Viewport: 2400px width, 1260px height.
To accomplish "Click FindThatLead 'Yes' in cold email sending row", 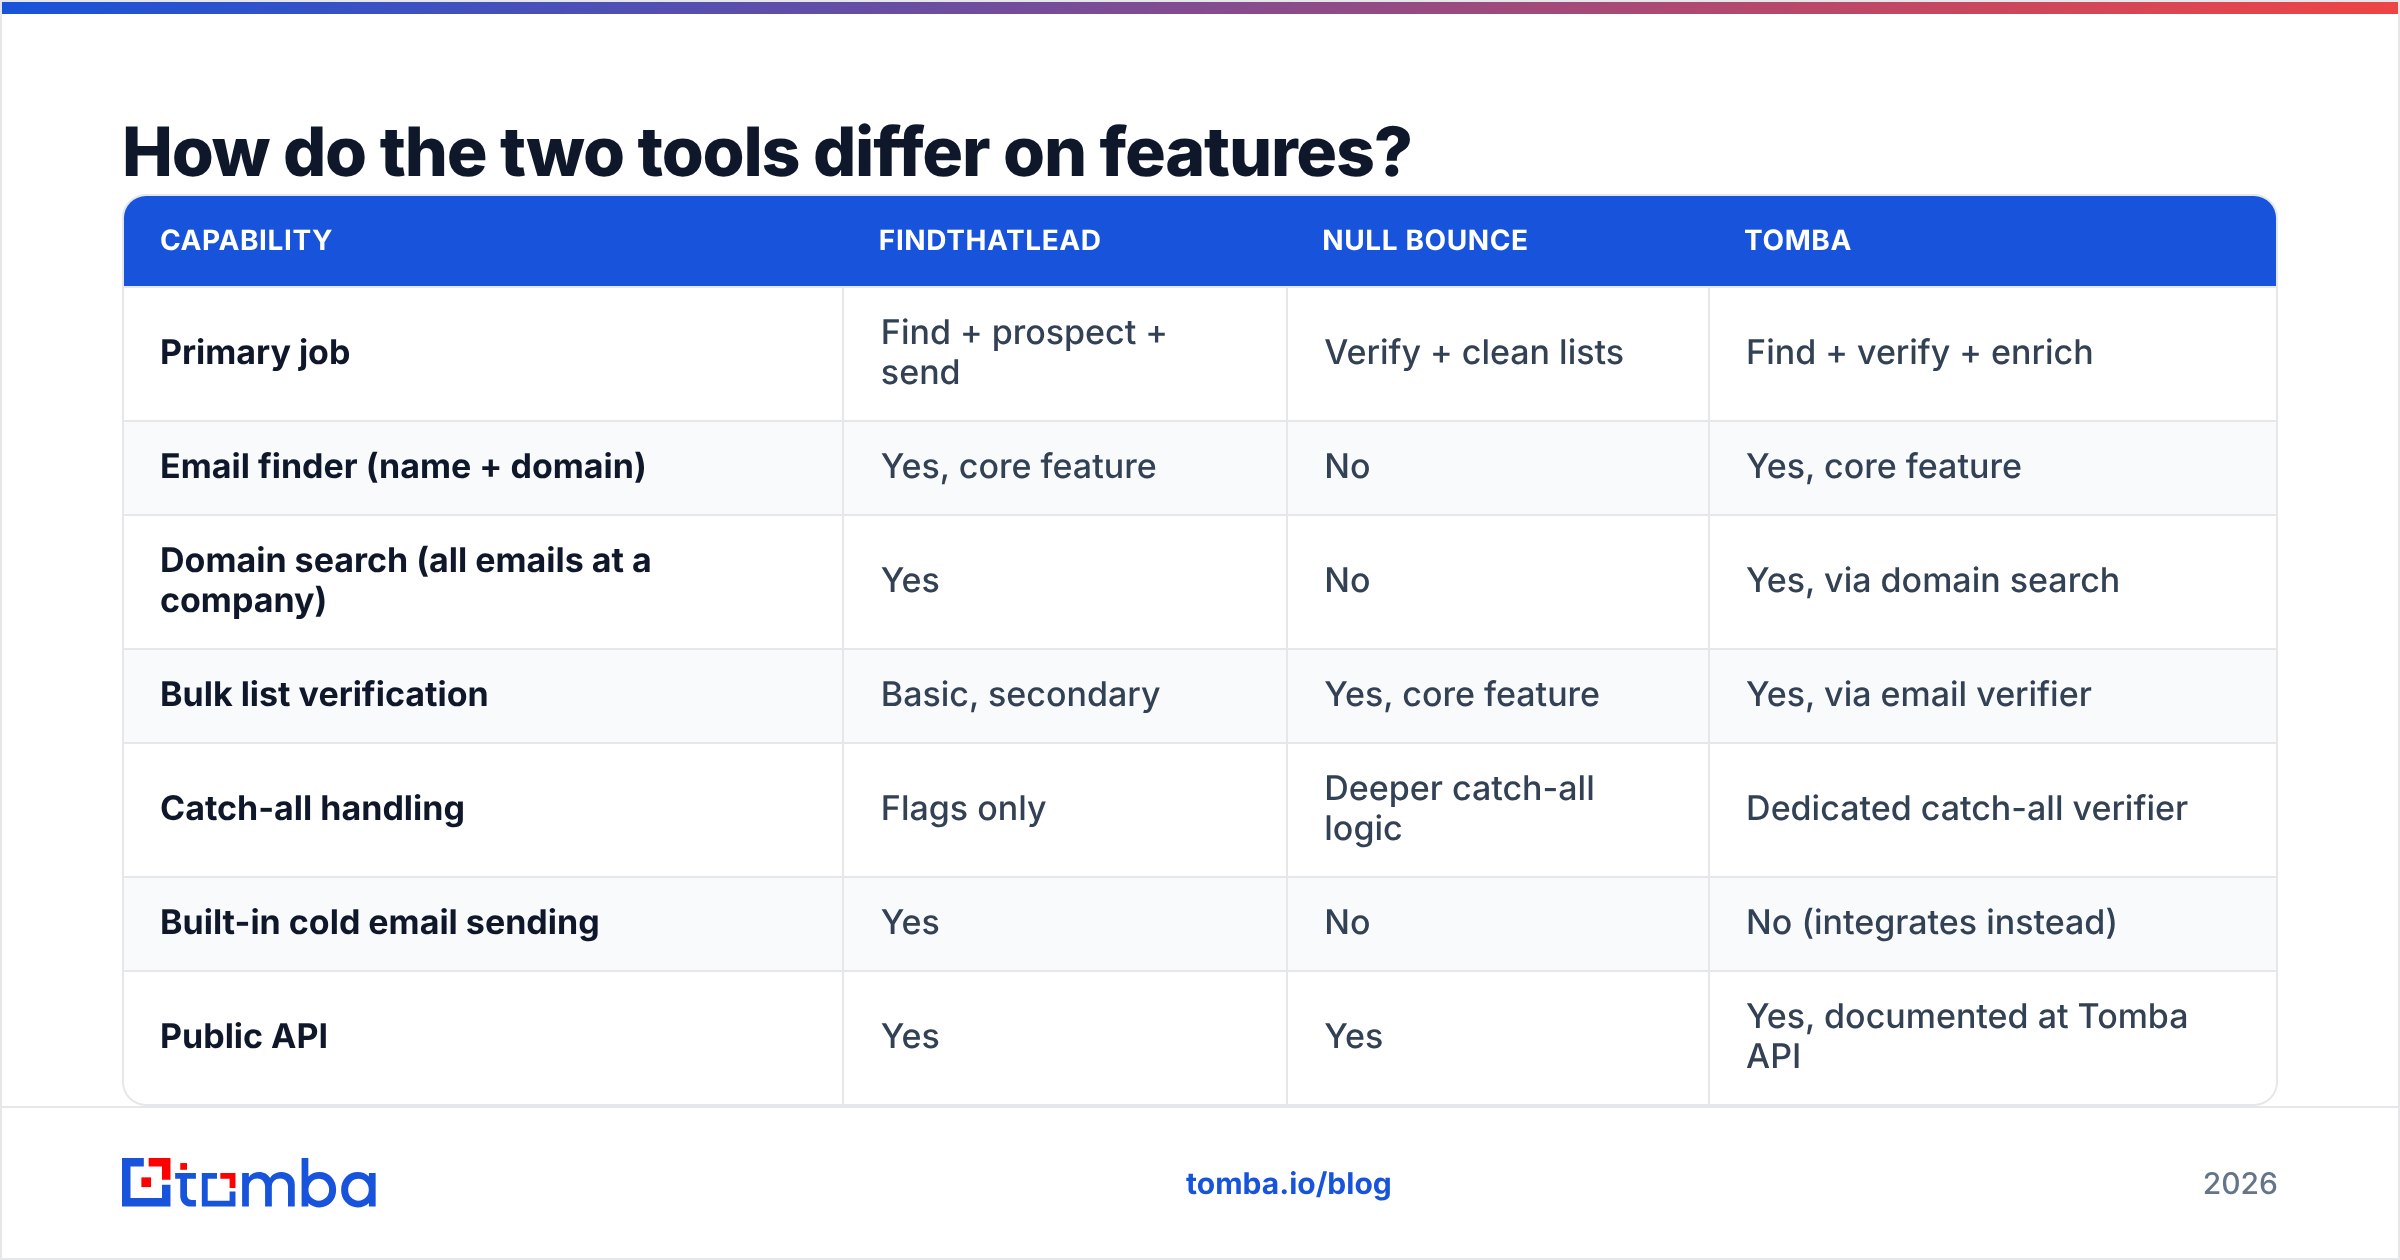I will [910, 922].
